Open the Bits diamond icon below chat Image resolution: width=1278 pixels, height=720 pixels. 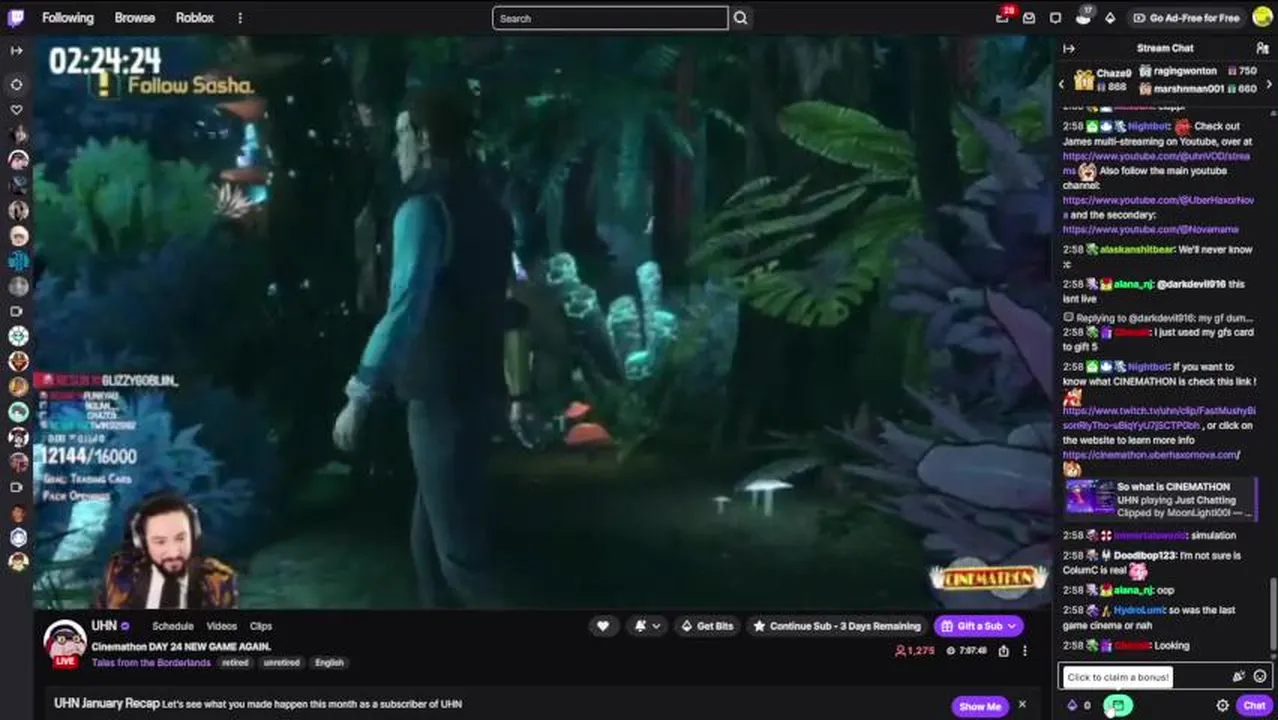[x=1072, y=705]
